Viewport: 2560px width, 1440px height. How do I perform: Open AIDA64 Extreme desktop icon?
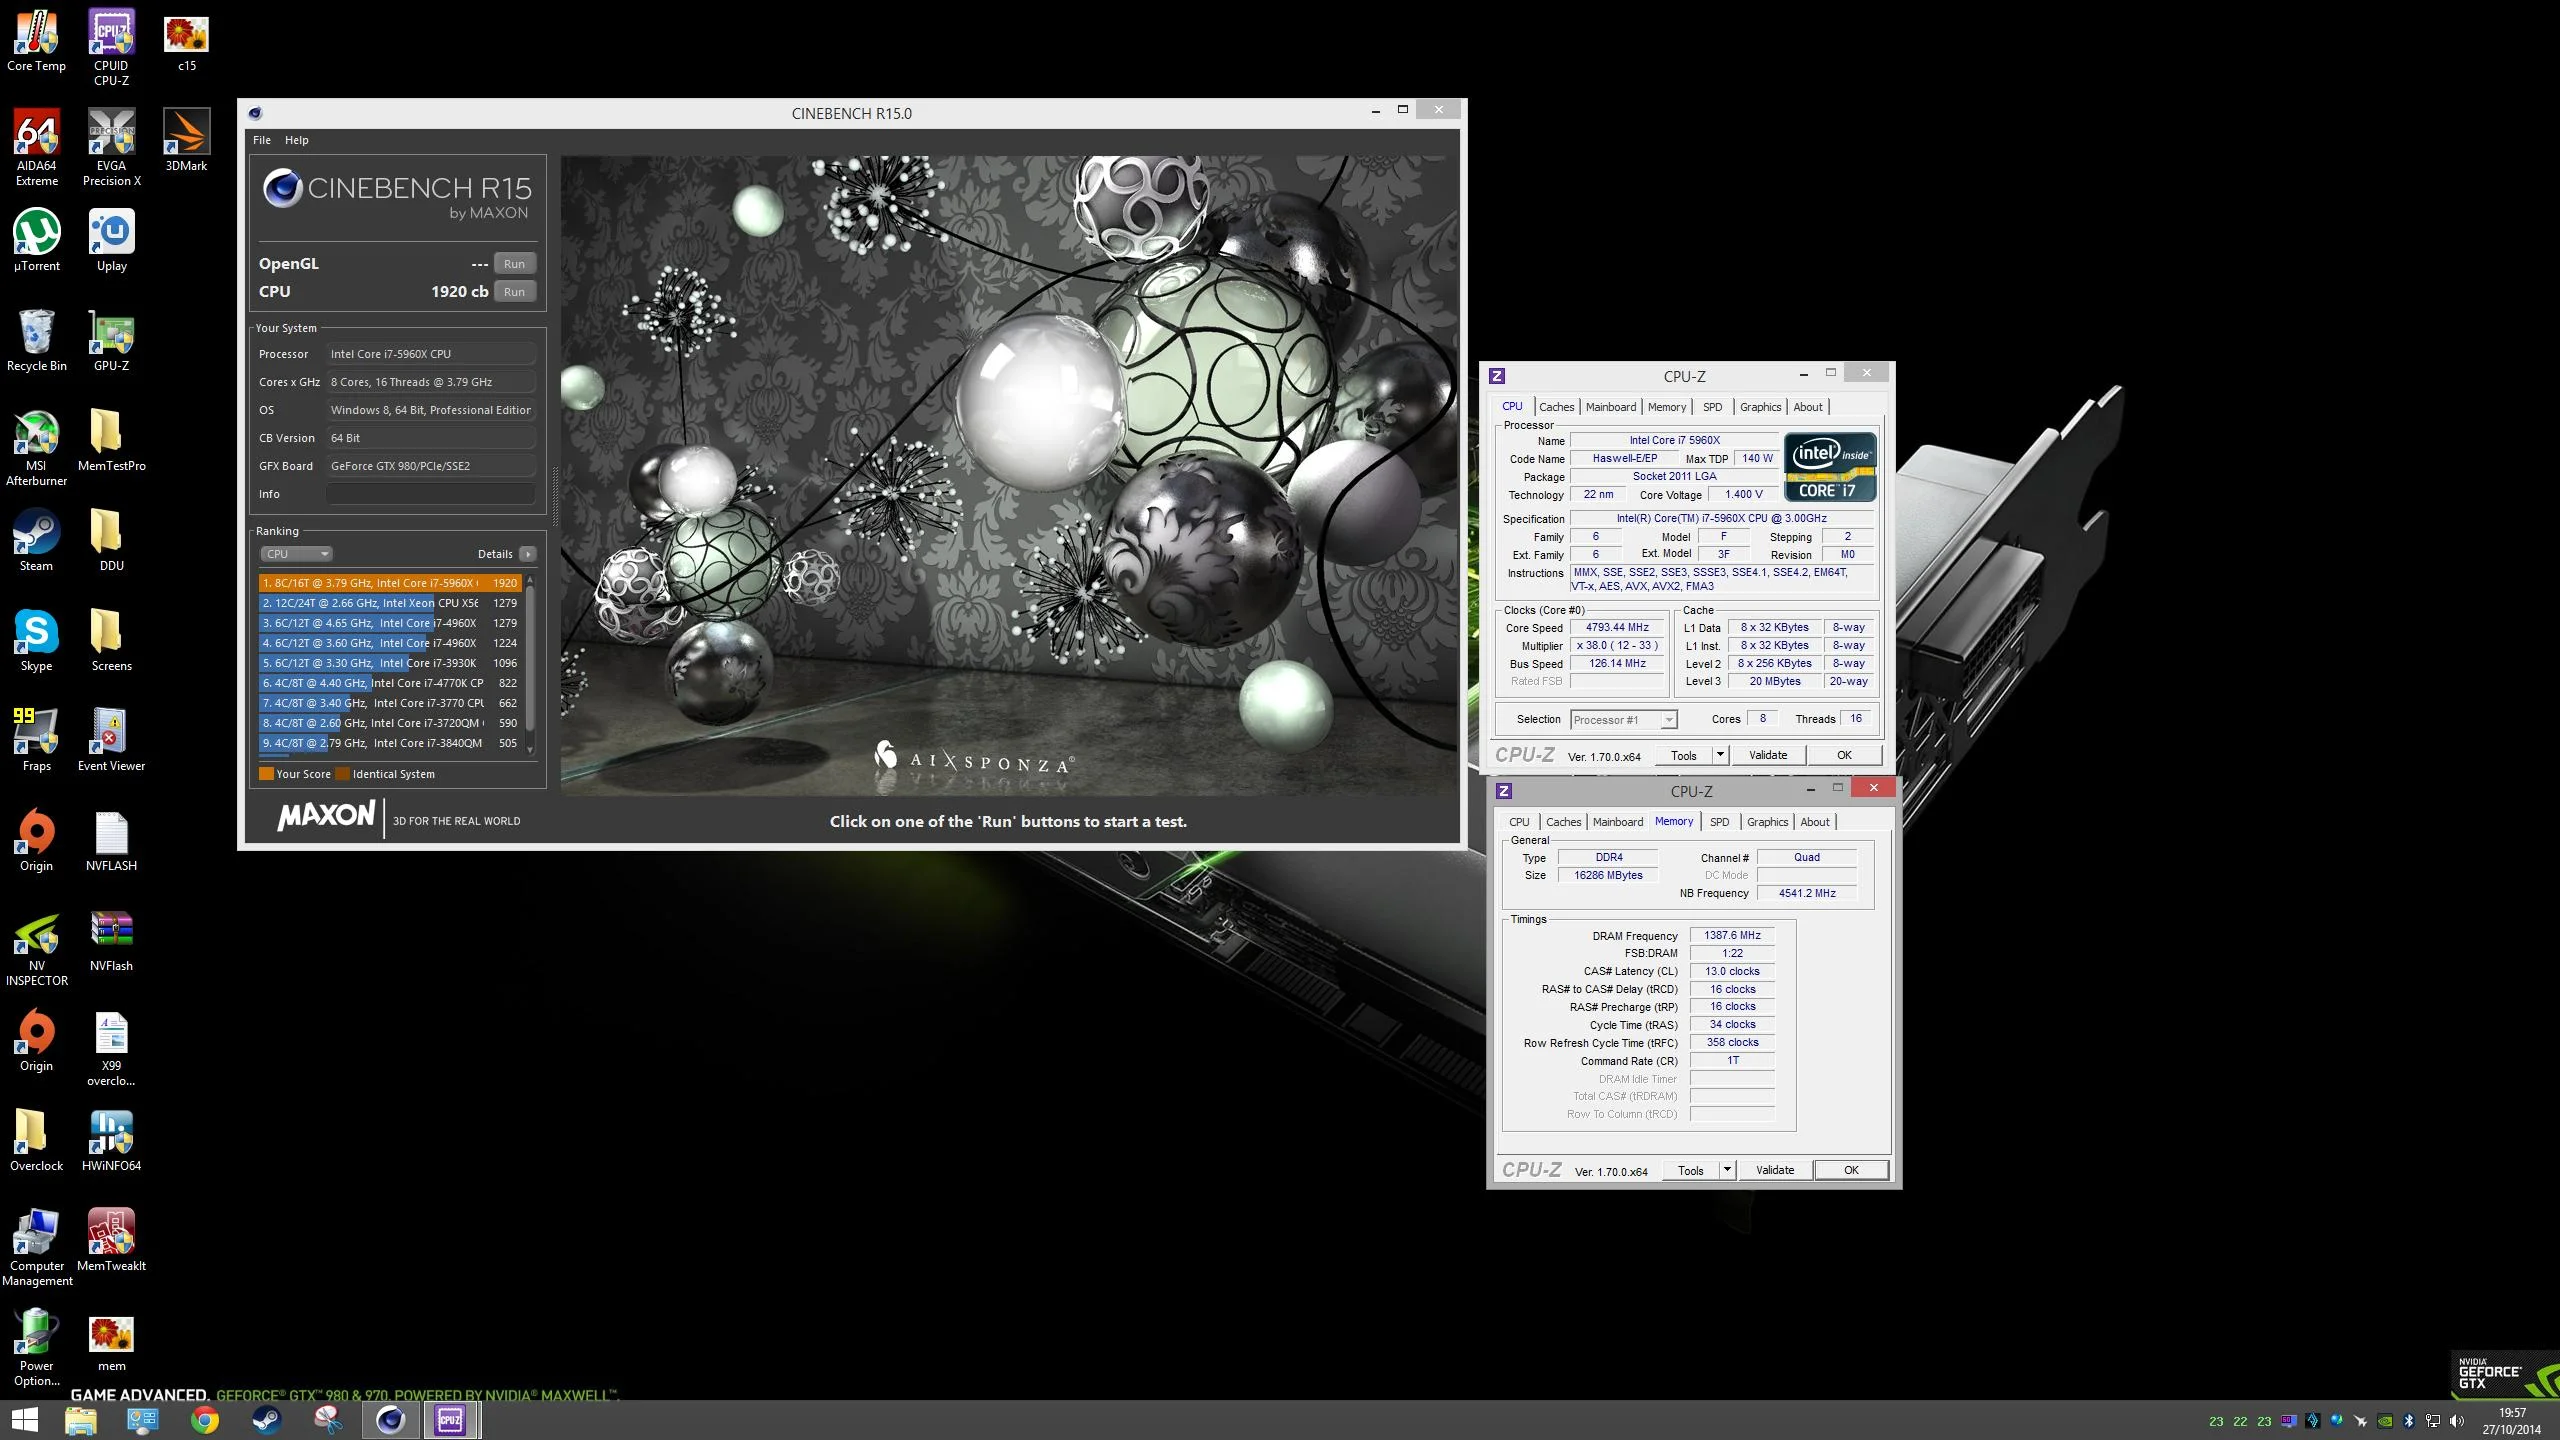click(36, 147)
